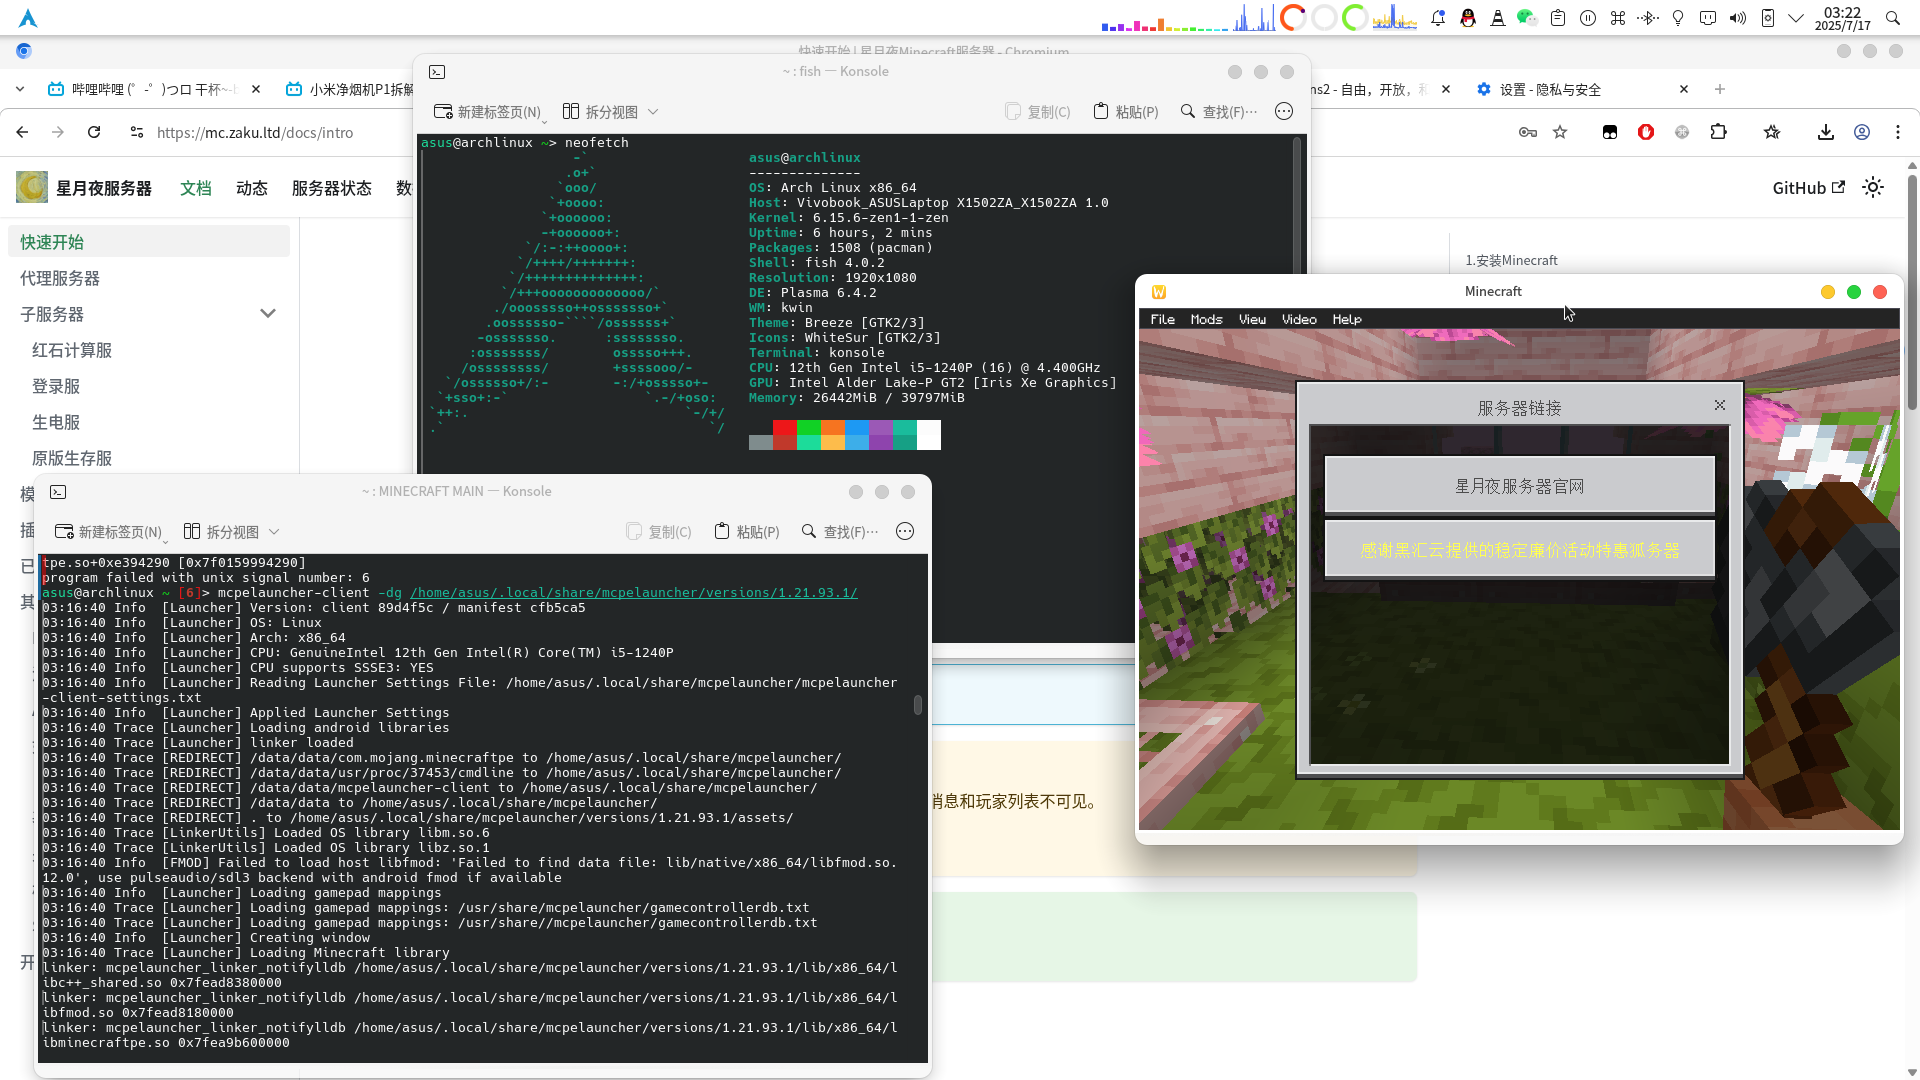Click the mc.zaku.ltd address bar
1920x1080 pixels.
(x=255, y=132)
